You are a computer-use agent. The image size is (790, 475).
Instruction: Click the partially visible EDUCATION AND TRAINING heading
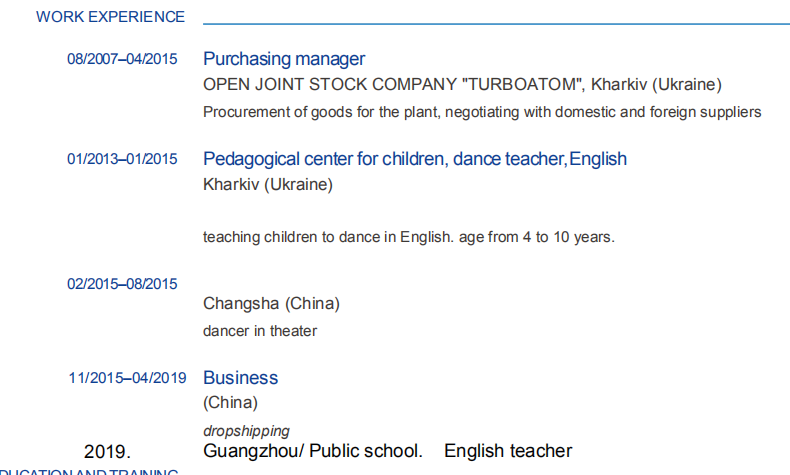[90, 471]
